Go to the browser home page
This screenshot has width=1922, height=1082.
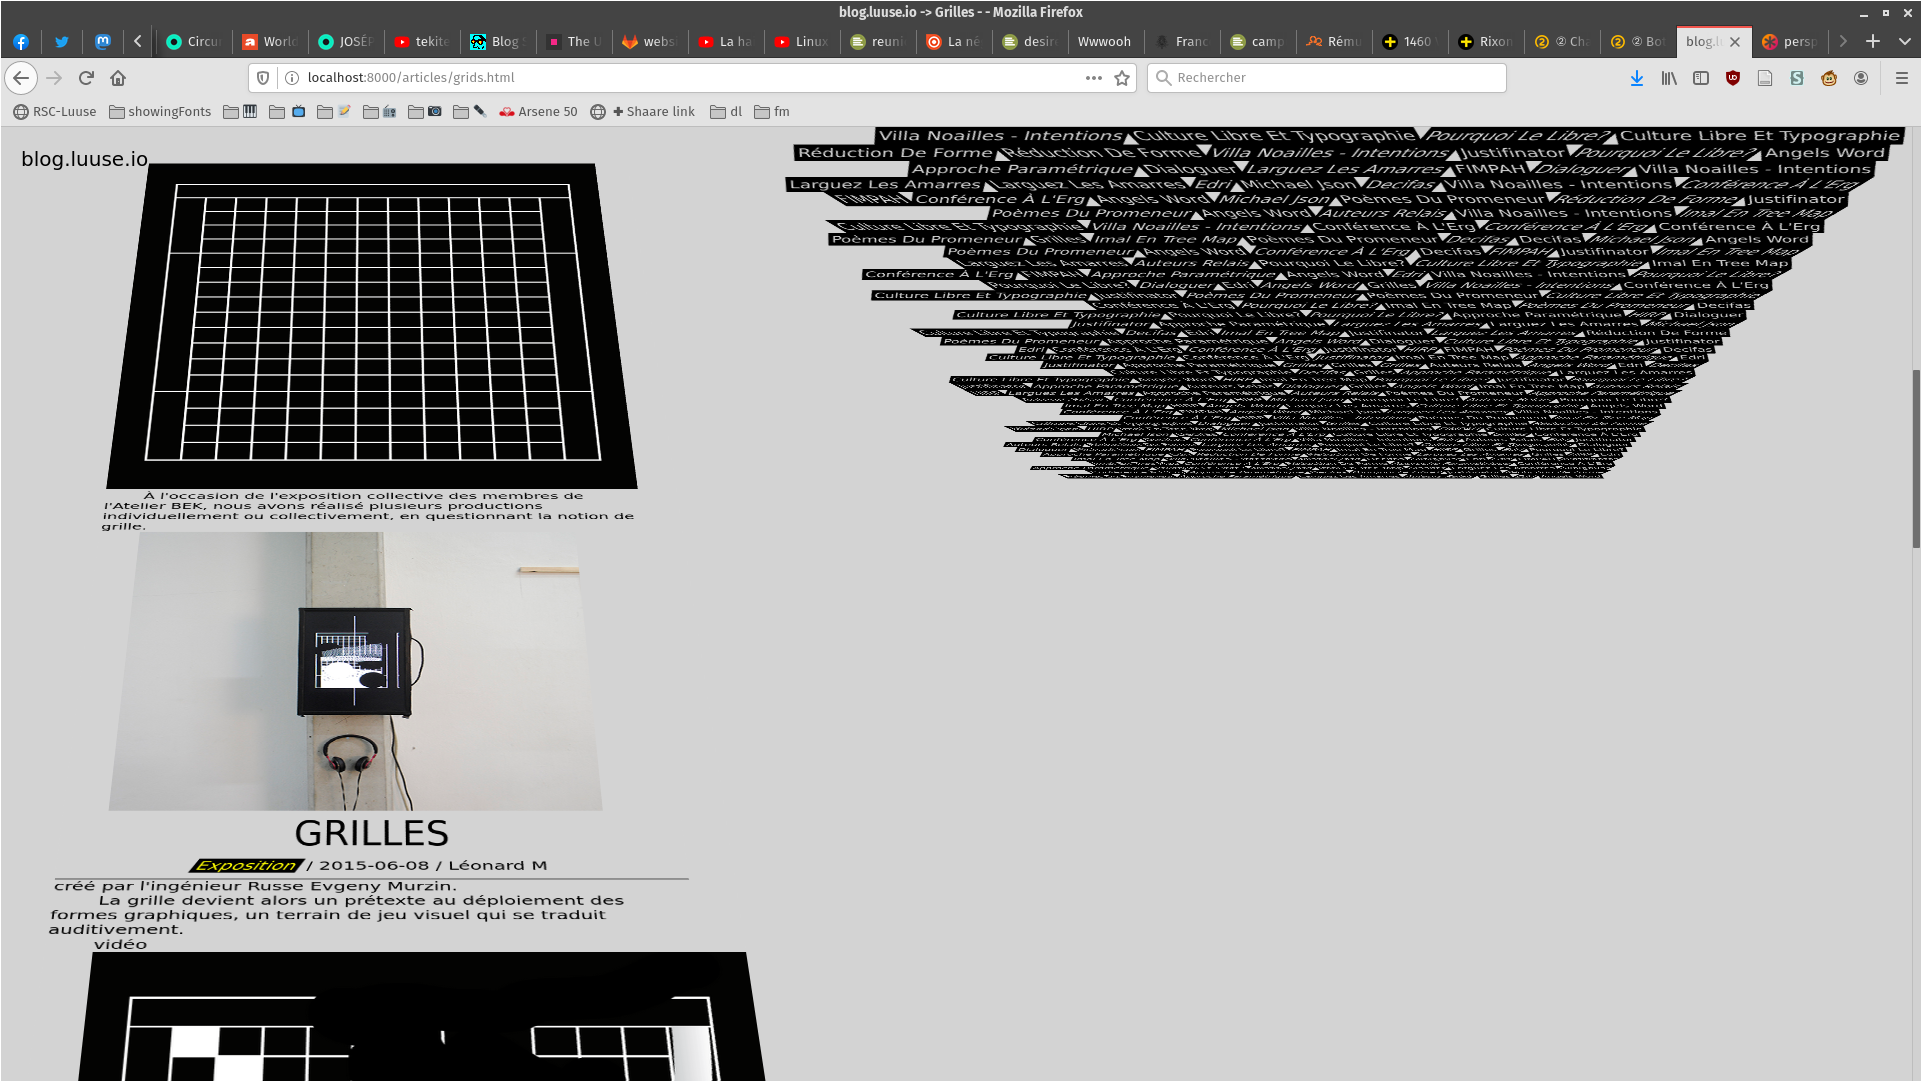(118, 78)
